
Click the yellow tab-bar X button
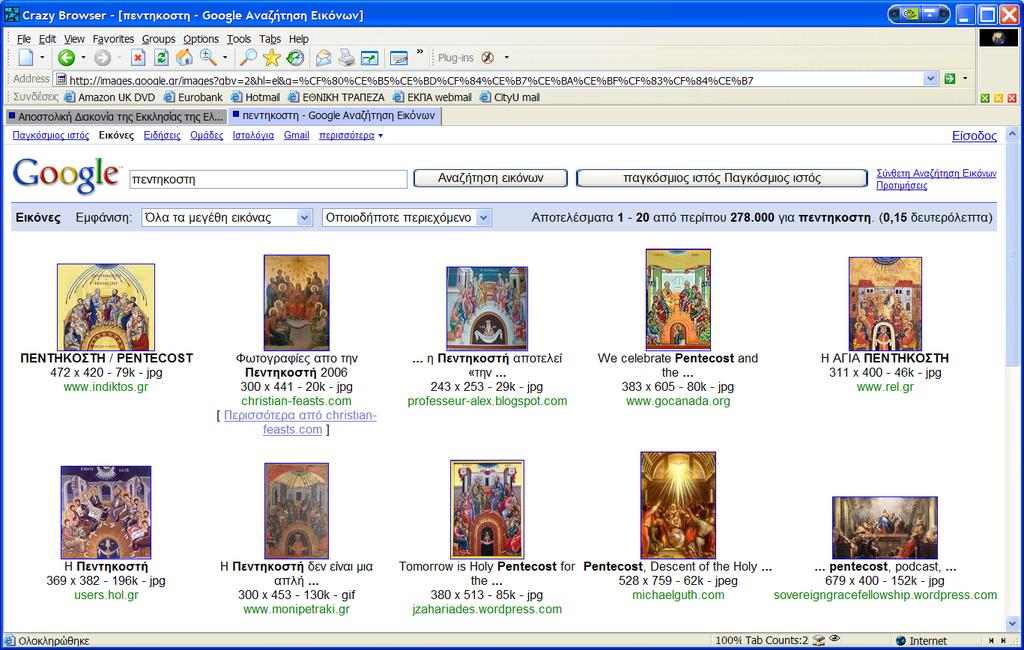click(998, 98)
